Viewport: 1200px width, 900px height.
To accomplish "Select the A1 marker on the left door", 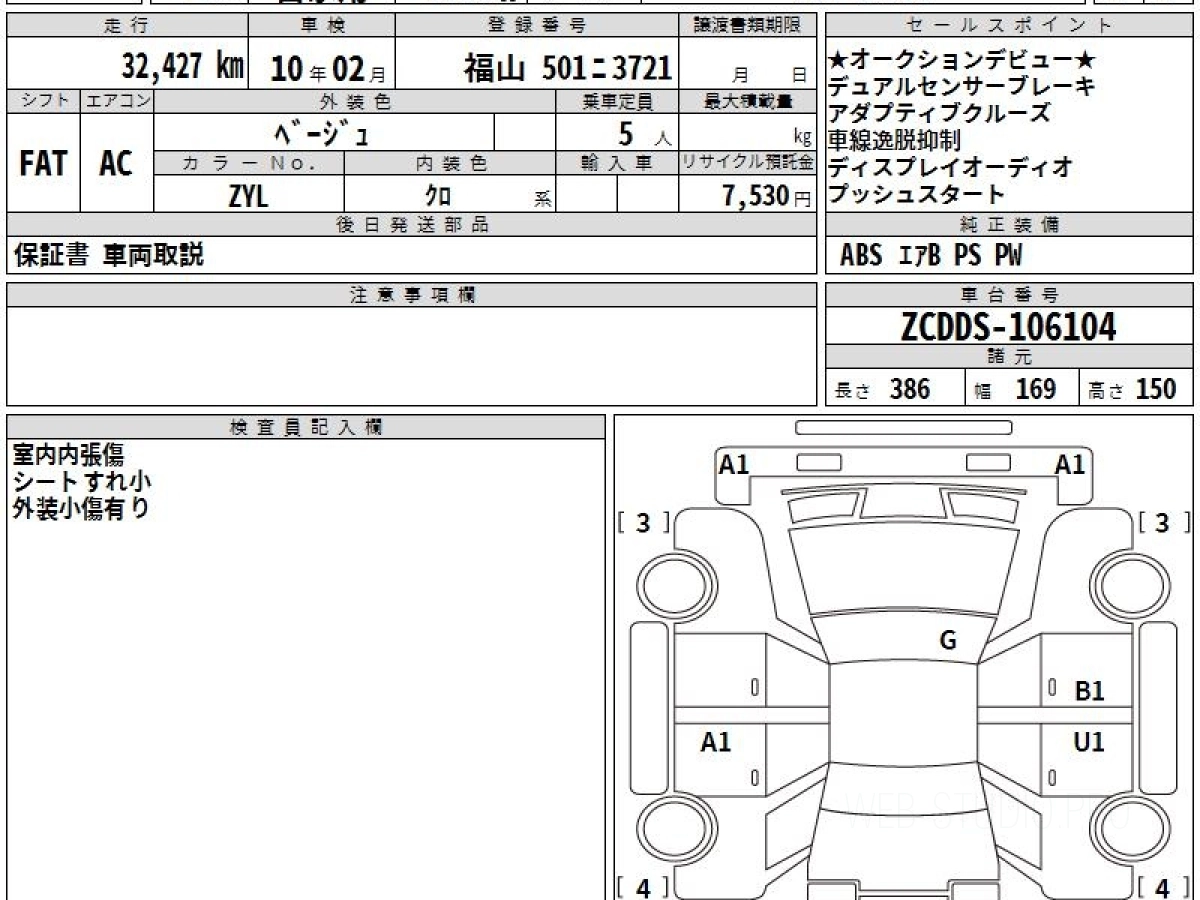I will [716, 742].
